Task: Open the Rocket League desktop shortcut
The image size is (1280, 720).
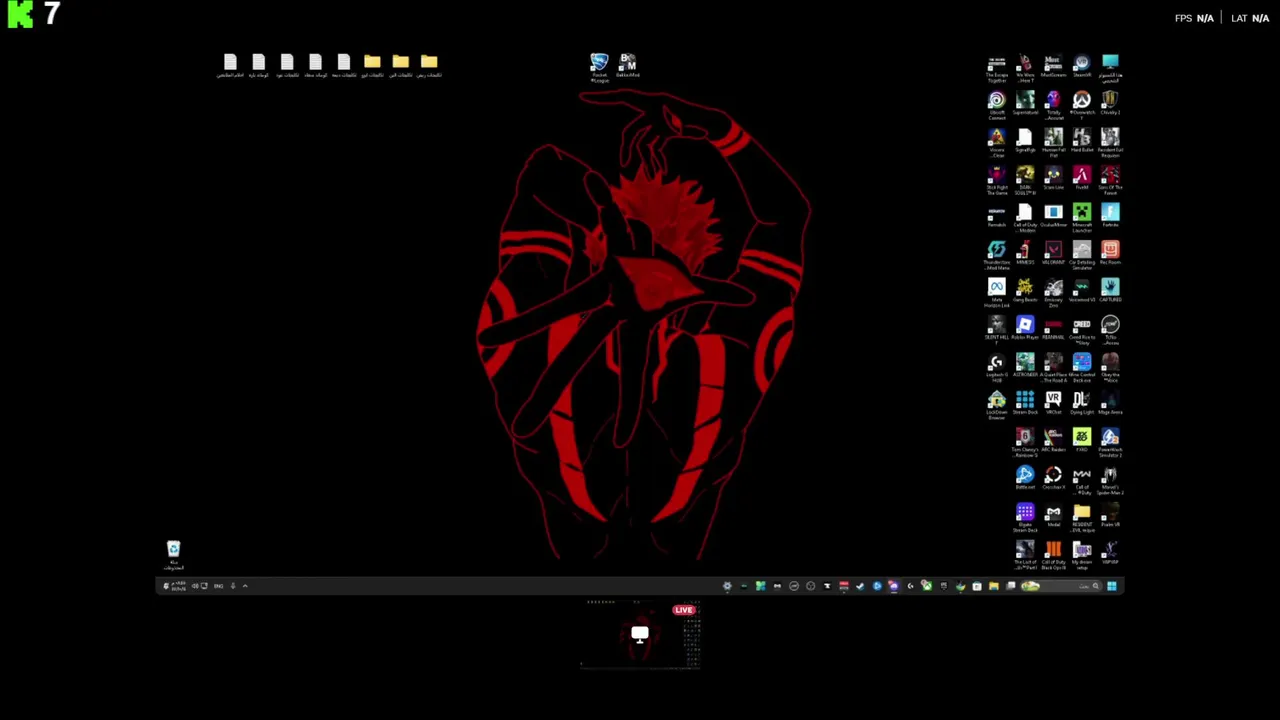Action: tap(599, 68)
